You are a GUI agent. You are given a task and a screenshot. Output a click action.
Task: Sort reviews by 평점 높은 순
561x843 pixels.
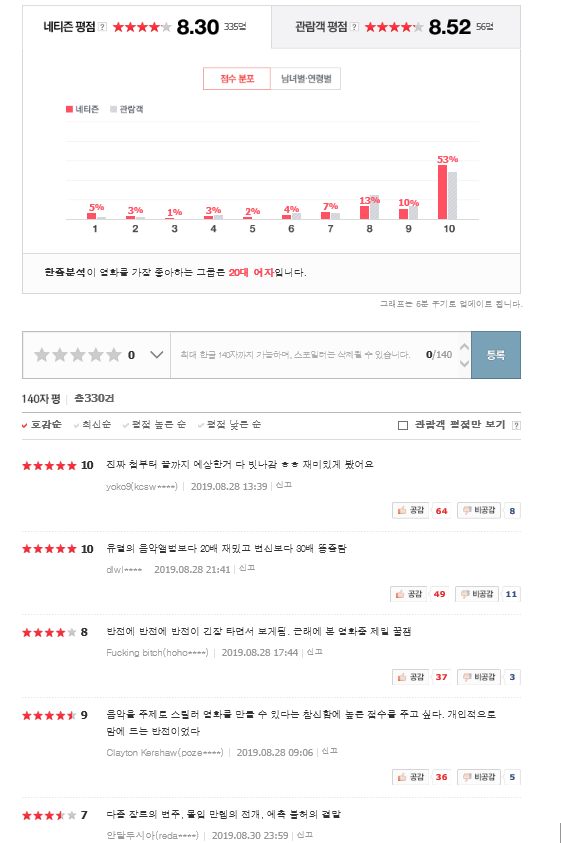pyautogui.click(x=154, y=425)
